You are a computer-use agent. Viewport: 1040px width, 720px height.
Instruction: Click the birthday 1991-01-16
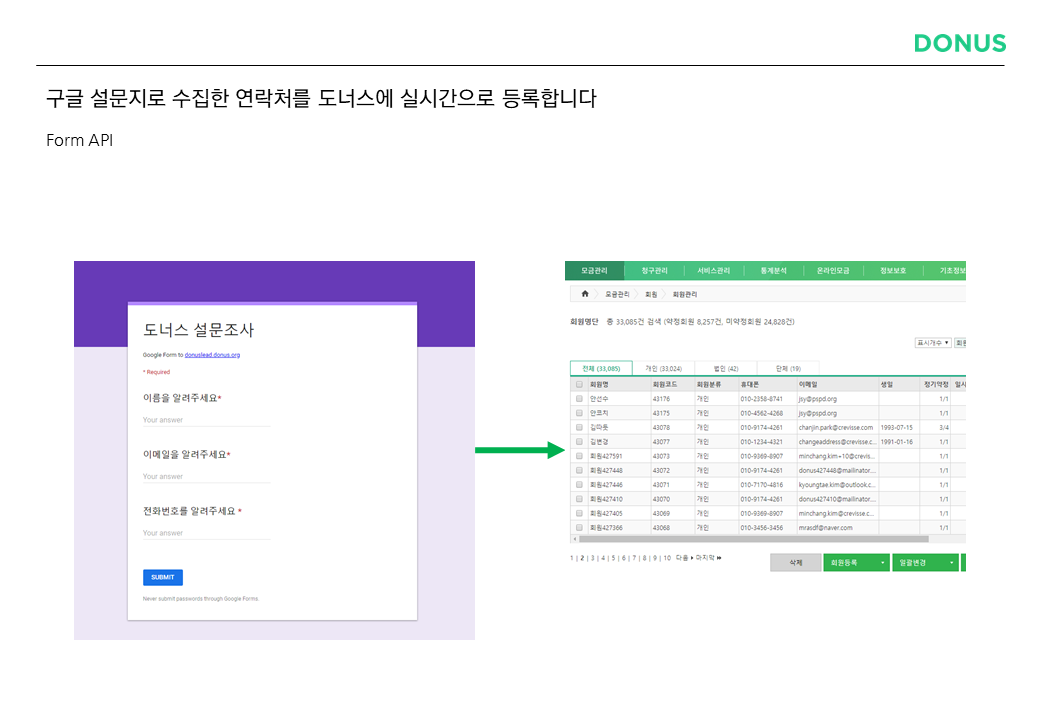pyautogui.click(x=897, y=442)
